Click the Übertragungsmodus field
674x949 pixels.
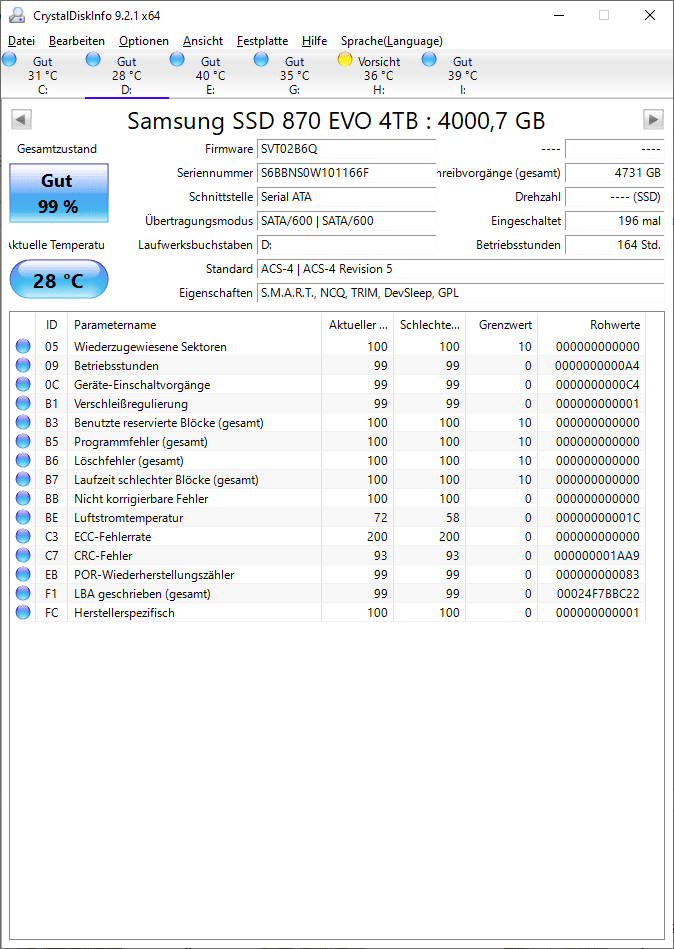(x=347, y=221)
